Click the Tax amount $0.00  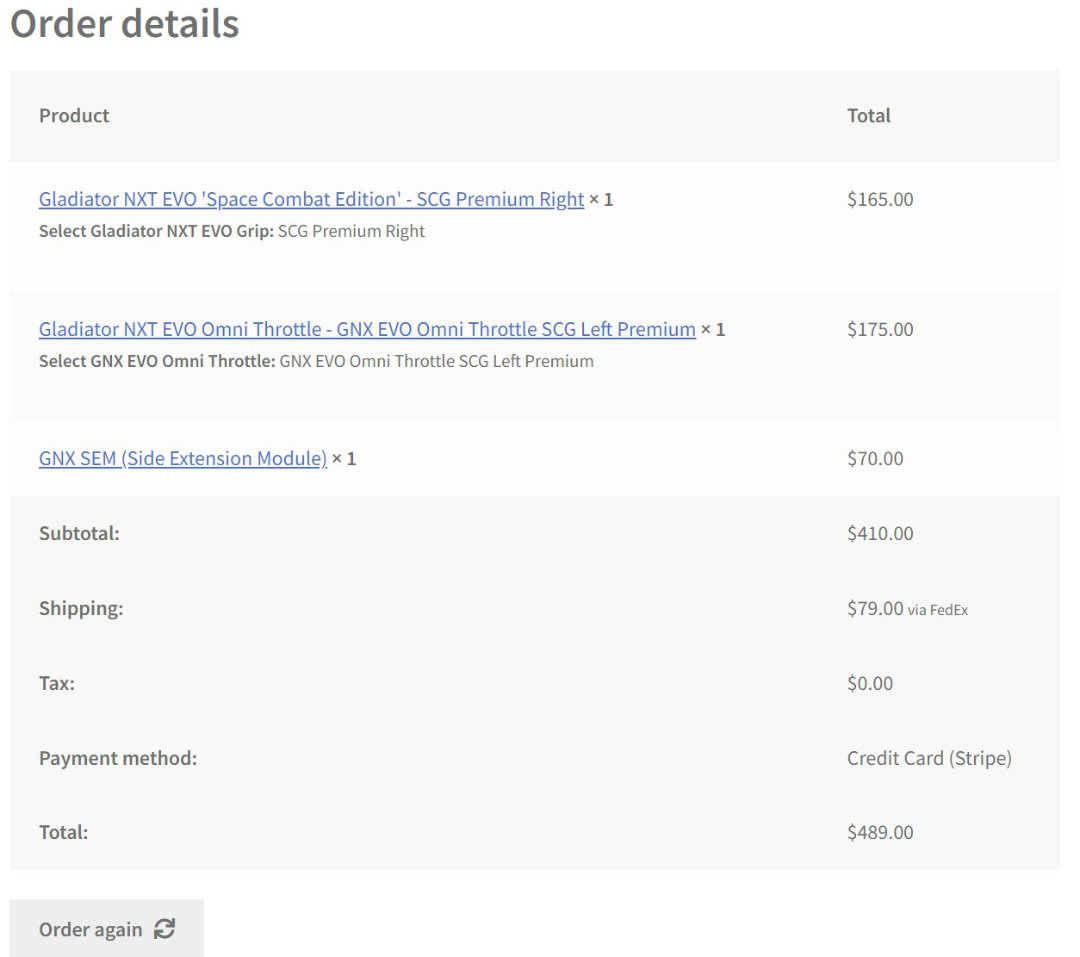pyautogui.click(x=870, y=683)
